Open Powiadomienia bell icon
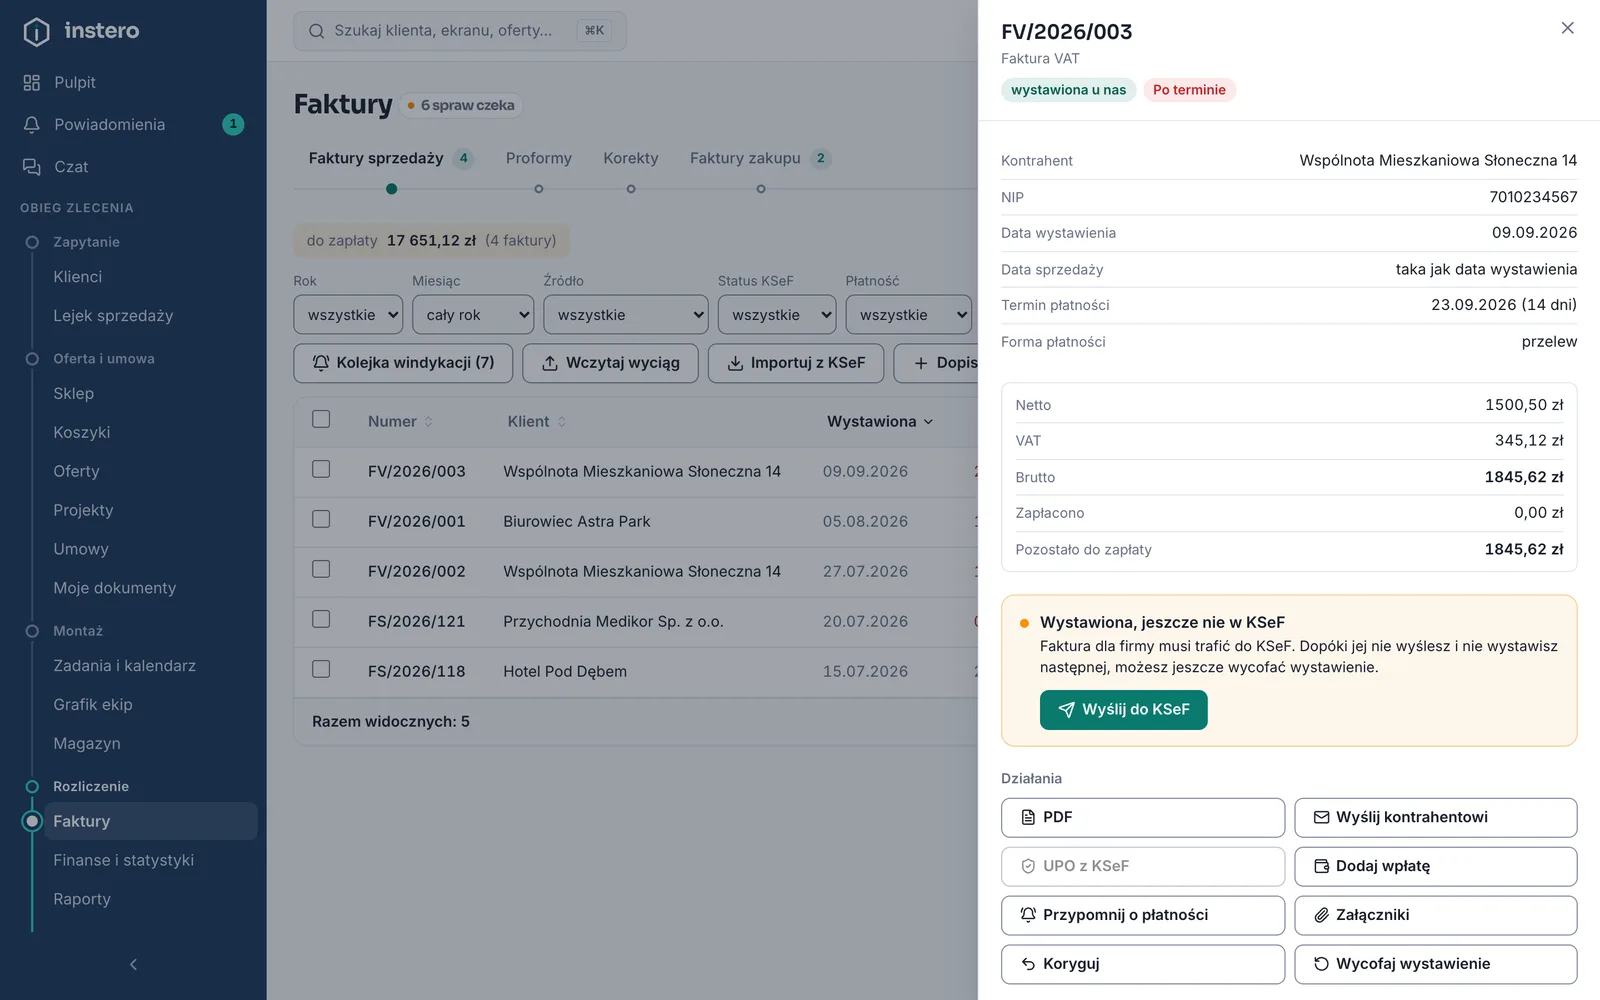This screenshot has height=1000, width=1600. coord(32,124)
